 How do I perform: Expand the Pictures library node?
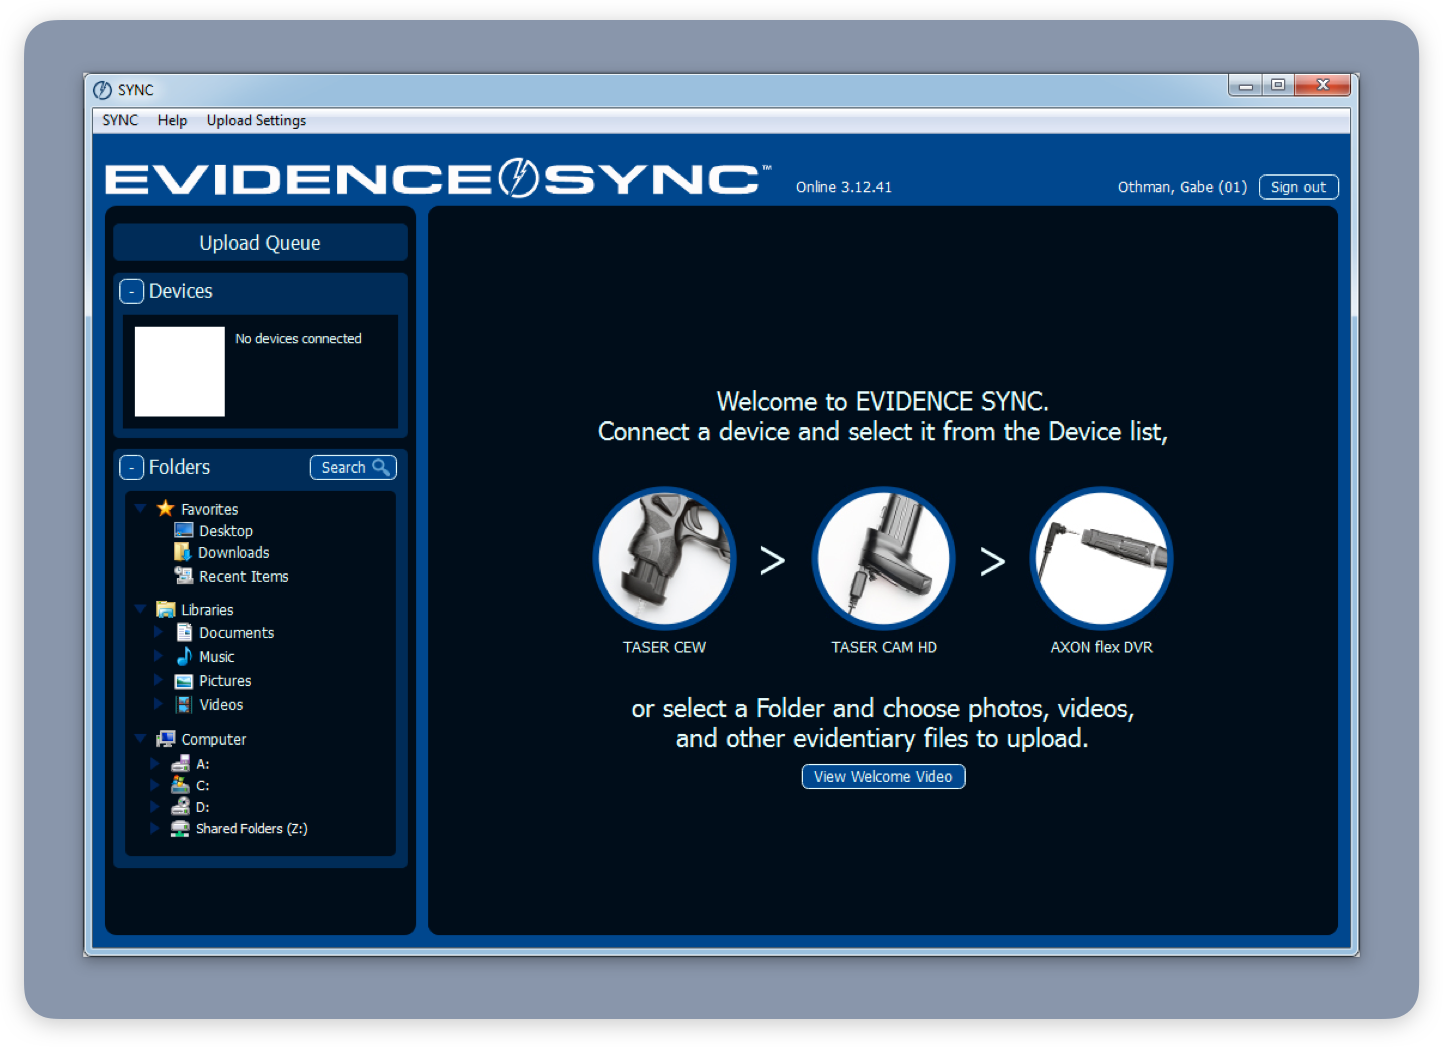[x=158, y=680]
